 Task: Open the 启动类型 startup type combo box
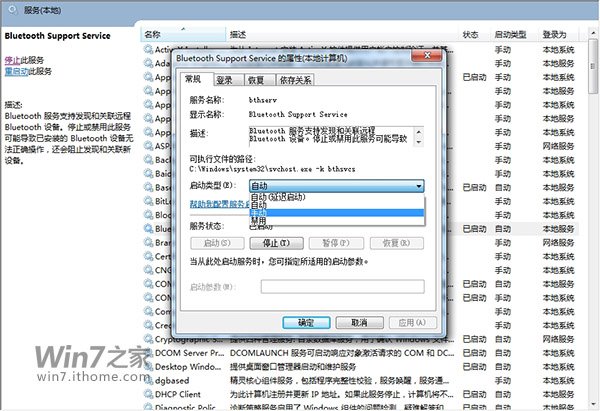tap(336, 186)
